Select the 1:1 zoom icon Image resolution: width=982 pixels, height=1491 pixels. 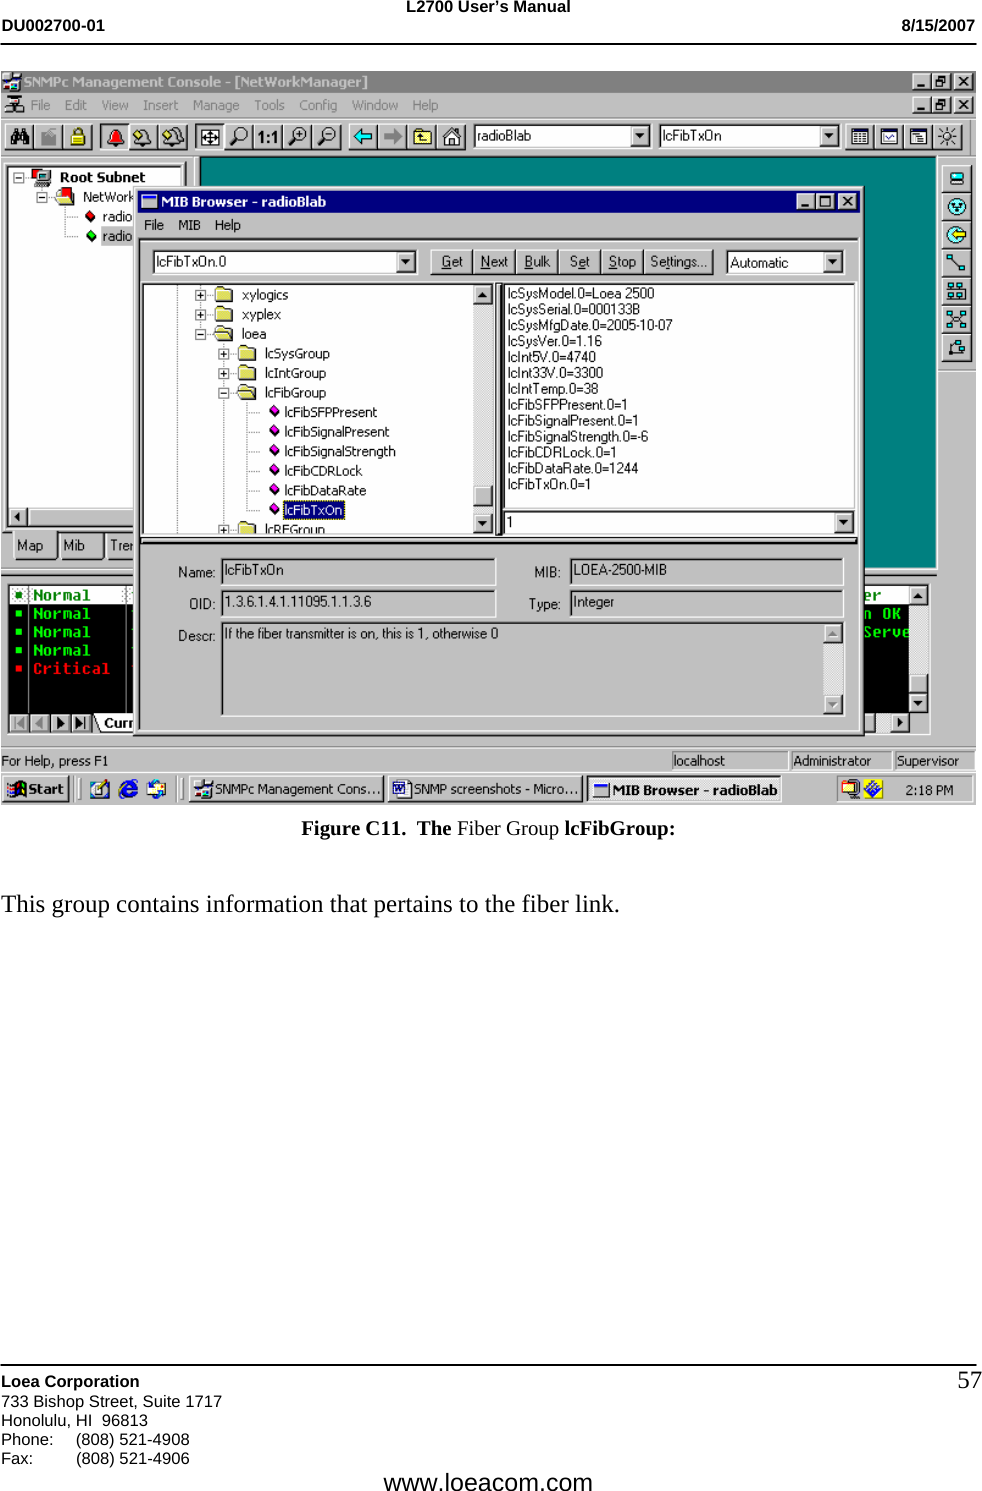266,137
